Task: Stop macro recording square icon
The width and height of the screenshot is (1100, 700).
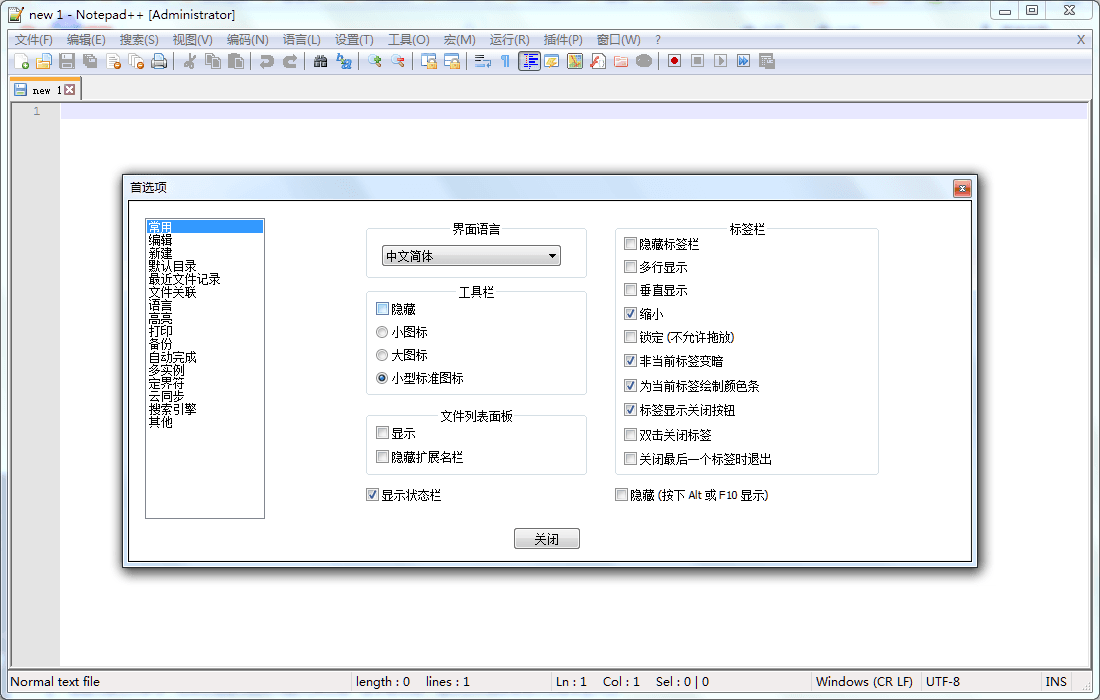Action: [697, 62]
